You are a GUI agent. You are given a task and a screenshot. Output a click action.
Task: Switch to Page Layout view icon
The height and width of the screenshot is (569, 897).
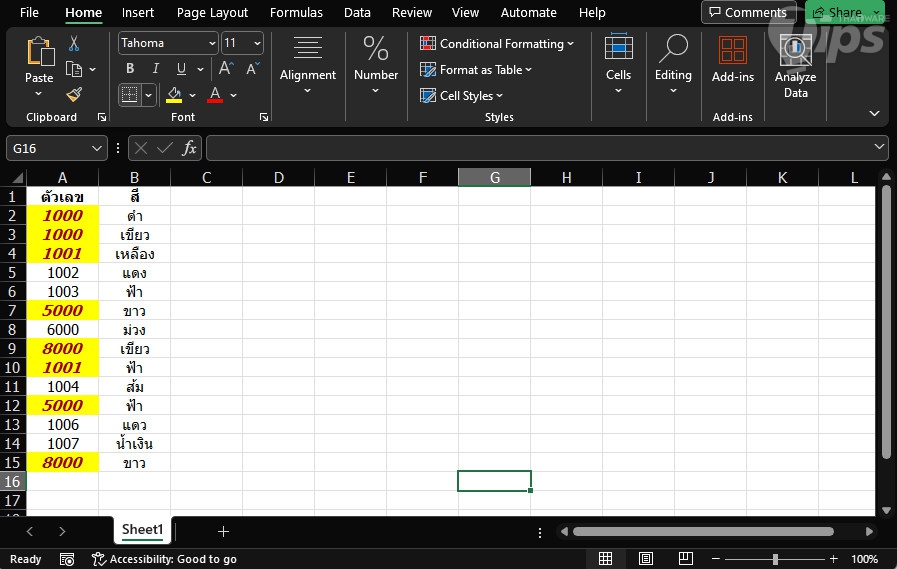pos(645,559)
